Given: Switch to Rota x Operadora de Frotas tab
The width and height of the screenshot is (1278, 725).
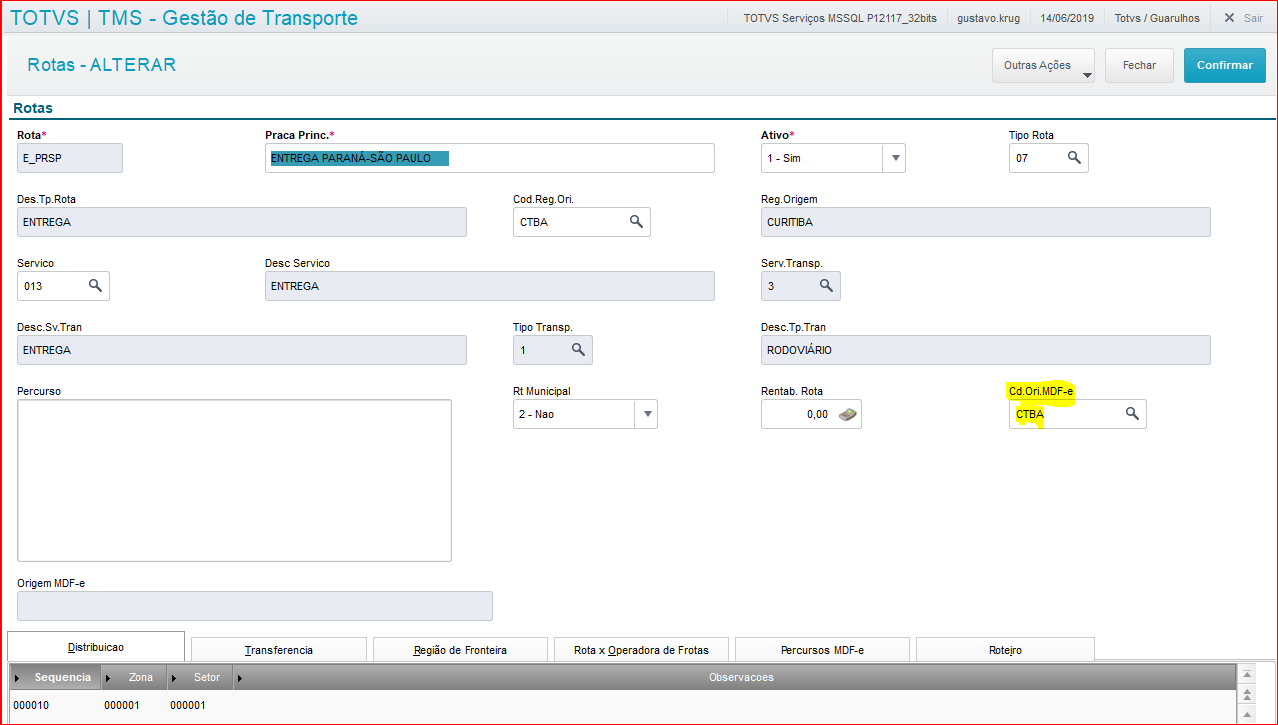Looking at the screenshot, I should pyautogui.click(x=641, y=650).
